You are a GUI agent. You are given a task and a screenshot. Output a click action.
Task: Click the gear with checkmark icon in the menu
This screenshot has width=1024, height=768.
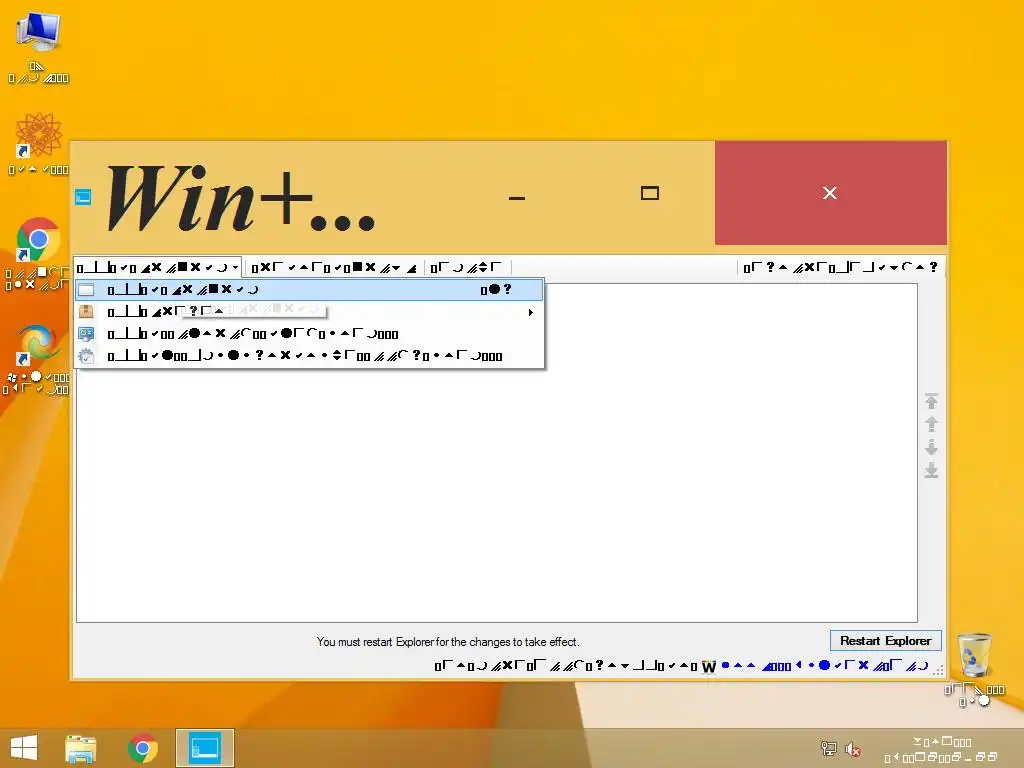[x=86, y=356]
